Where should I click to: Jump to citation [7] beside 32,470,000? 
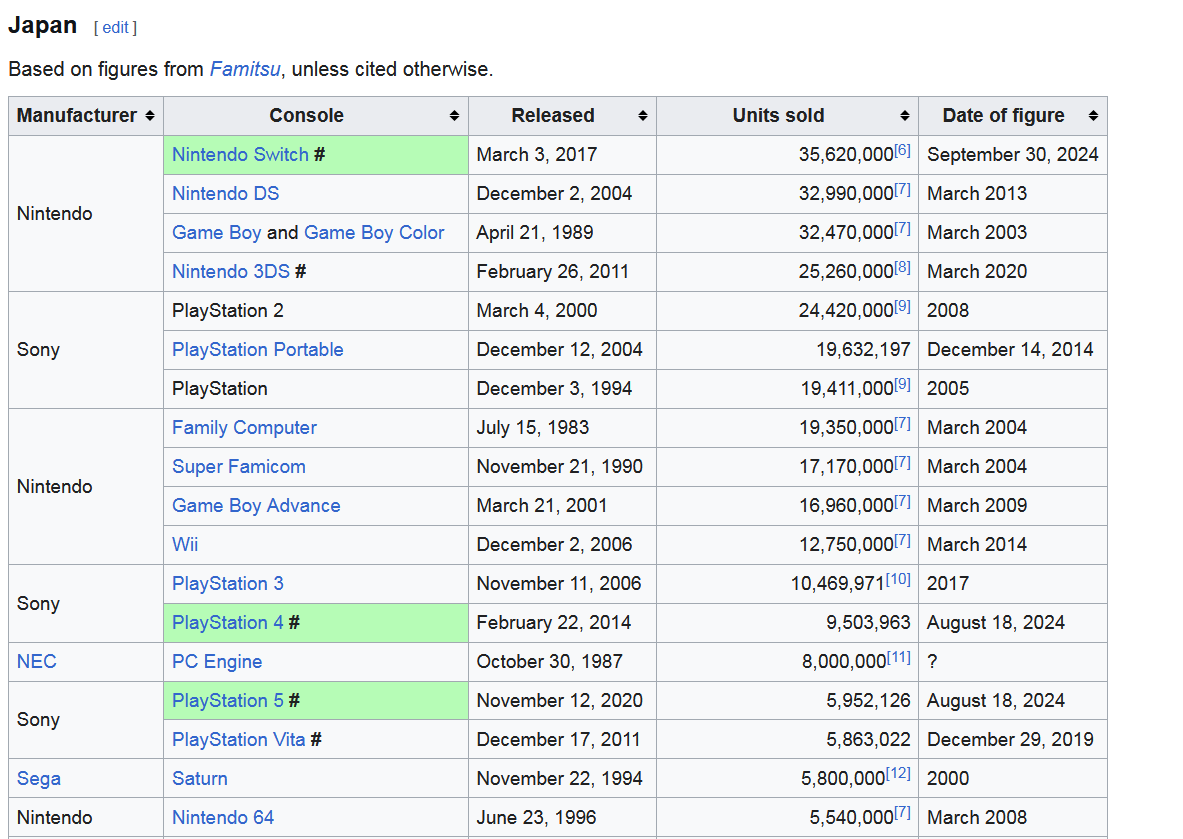coord(902,229)
